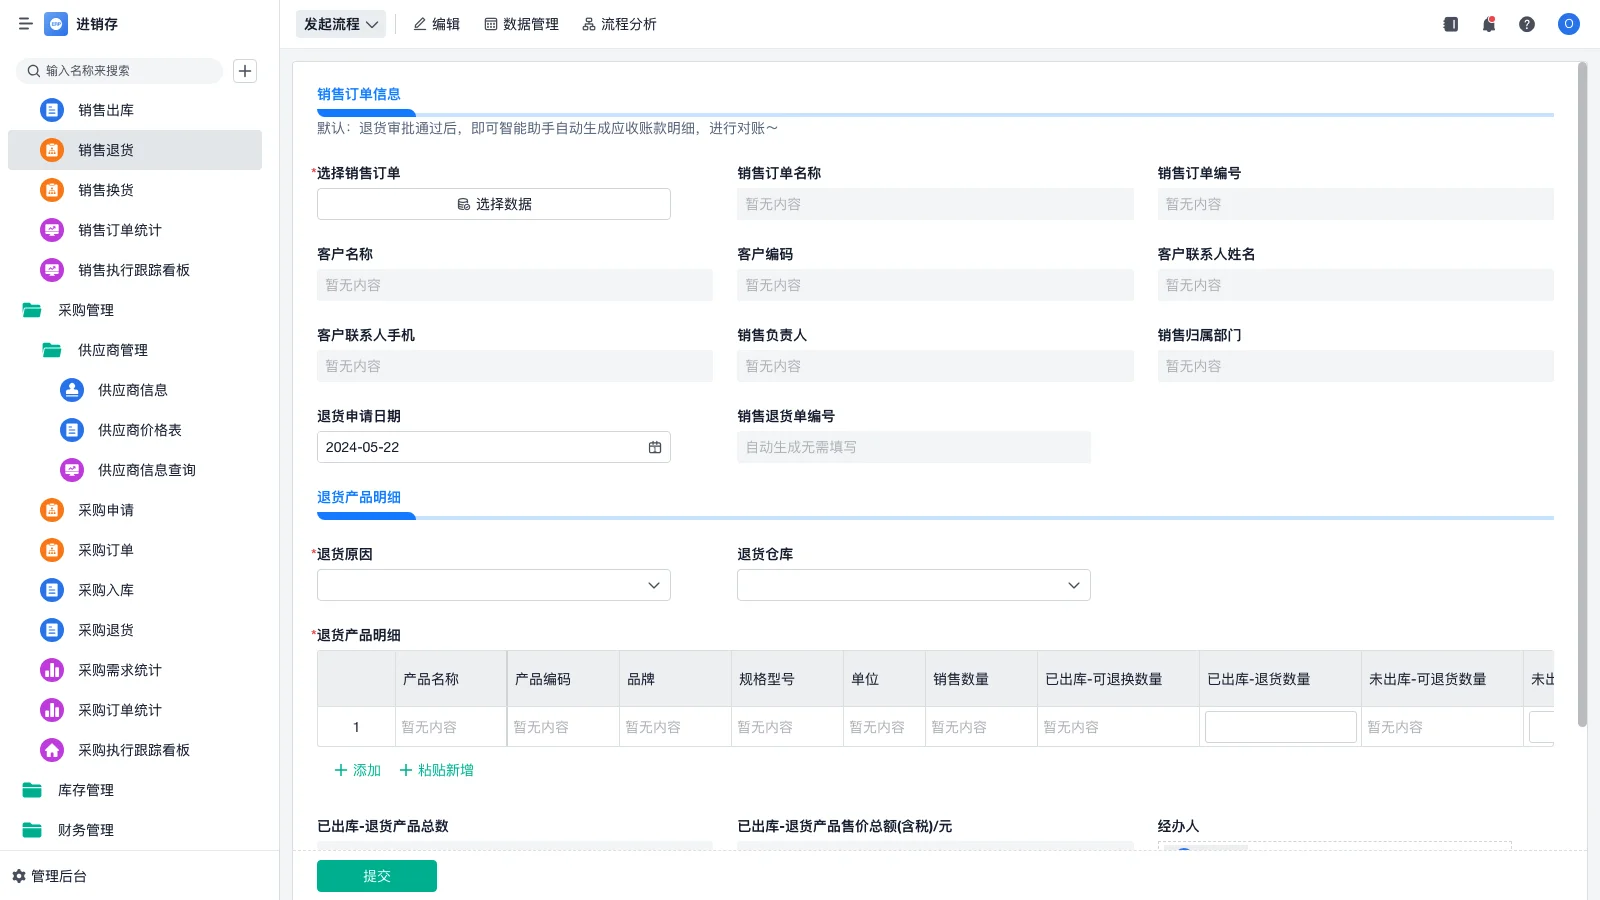Collapse the 供应商管理 folder
1600x900 pixels.
point(52,350)
